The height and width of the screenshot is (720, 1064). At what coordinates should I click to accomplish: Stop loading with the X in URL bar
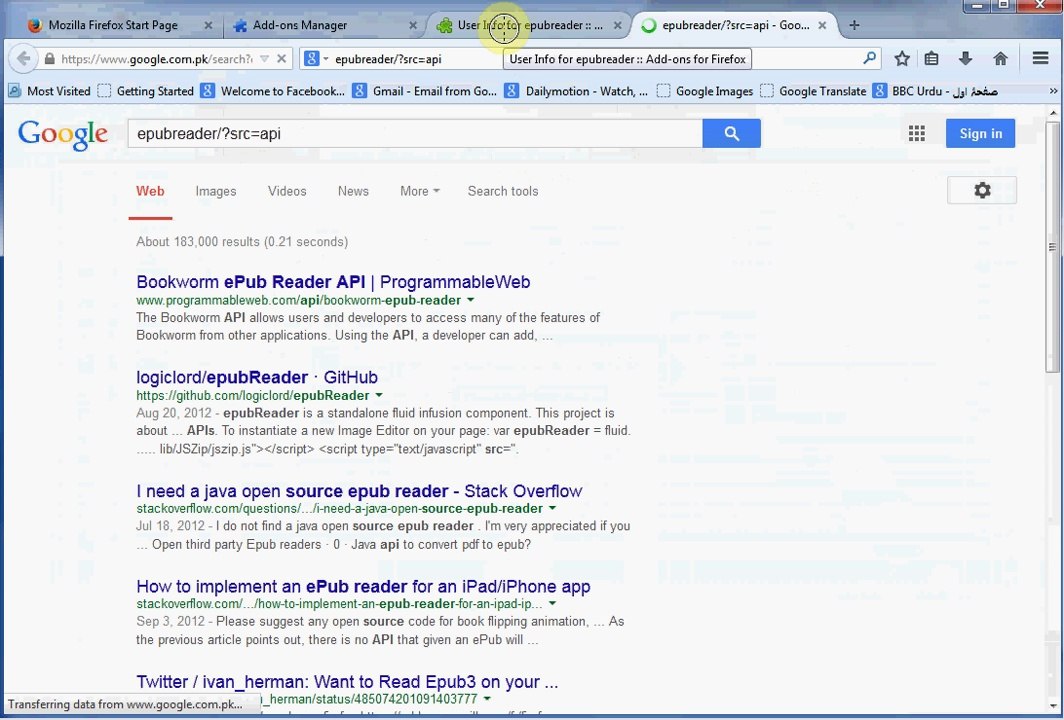pos(281,59)
